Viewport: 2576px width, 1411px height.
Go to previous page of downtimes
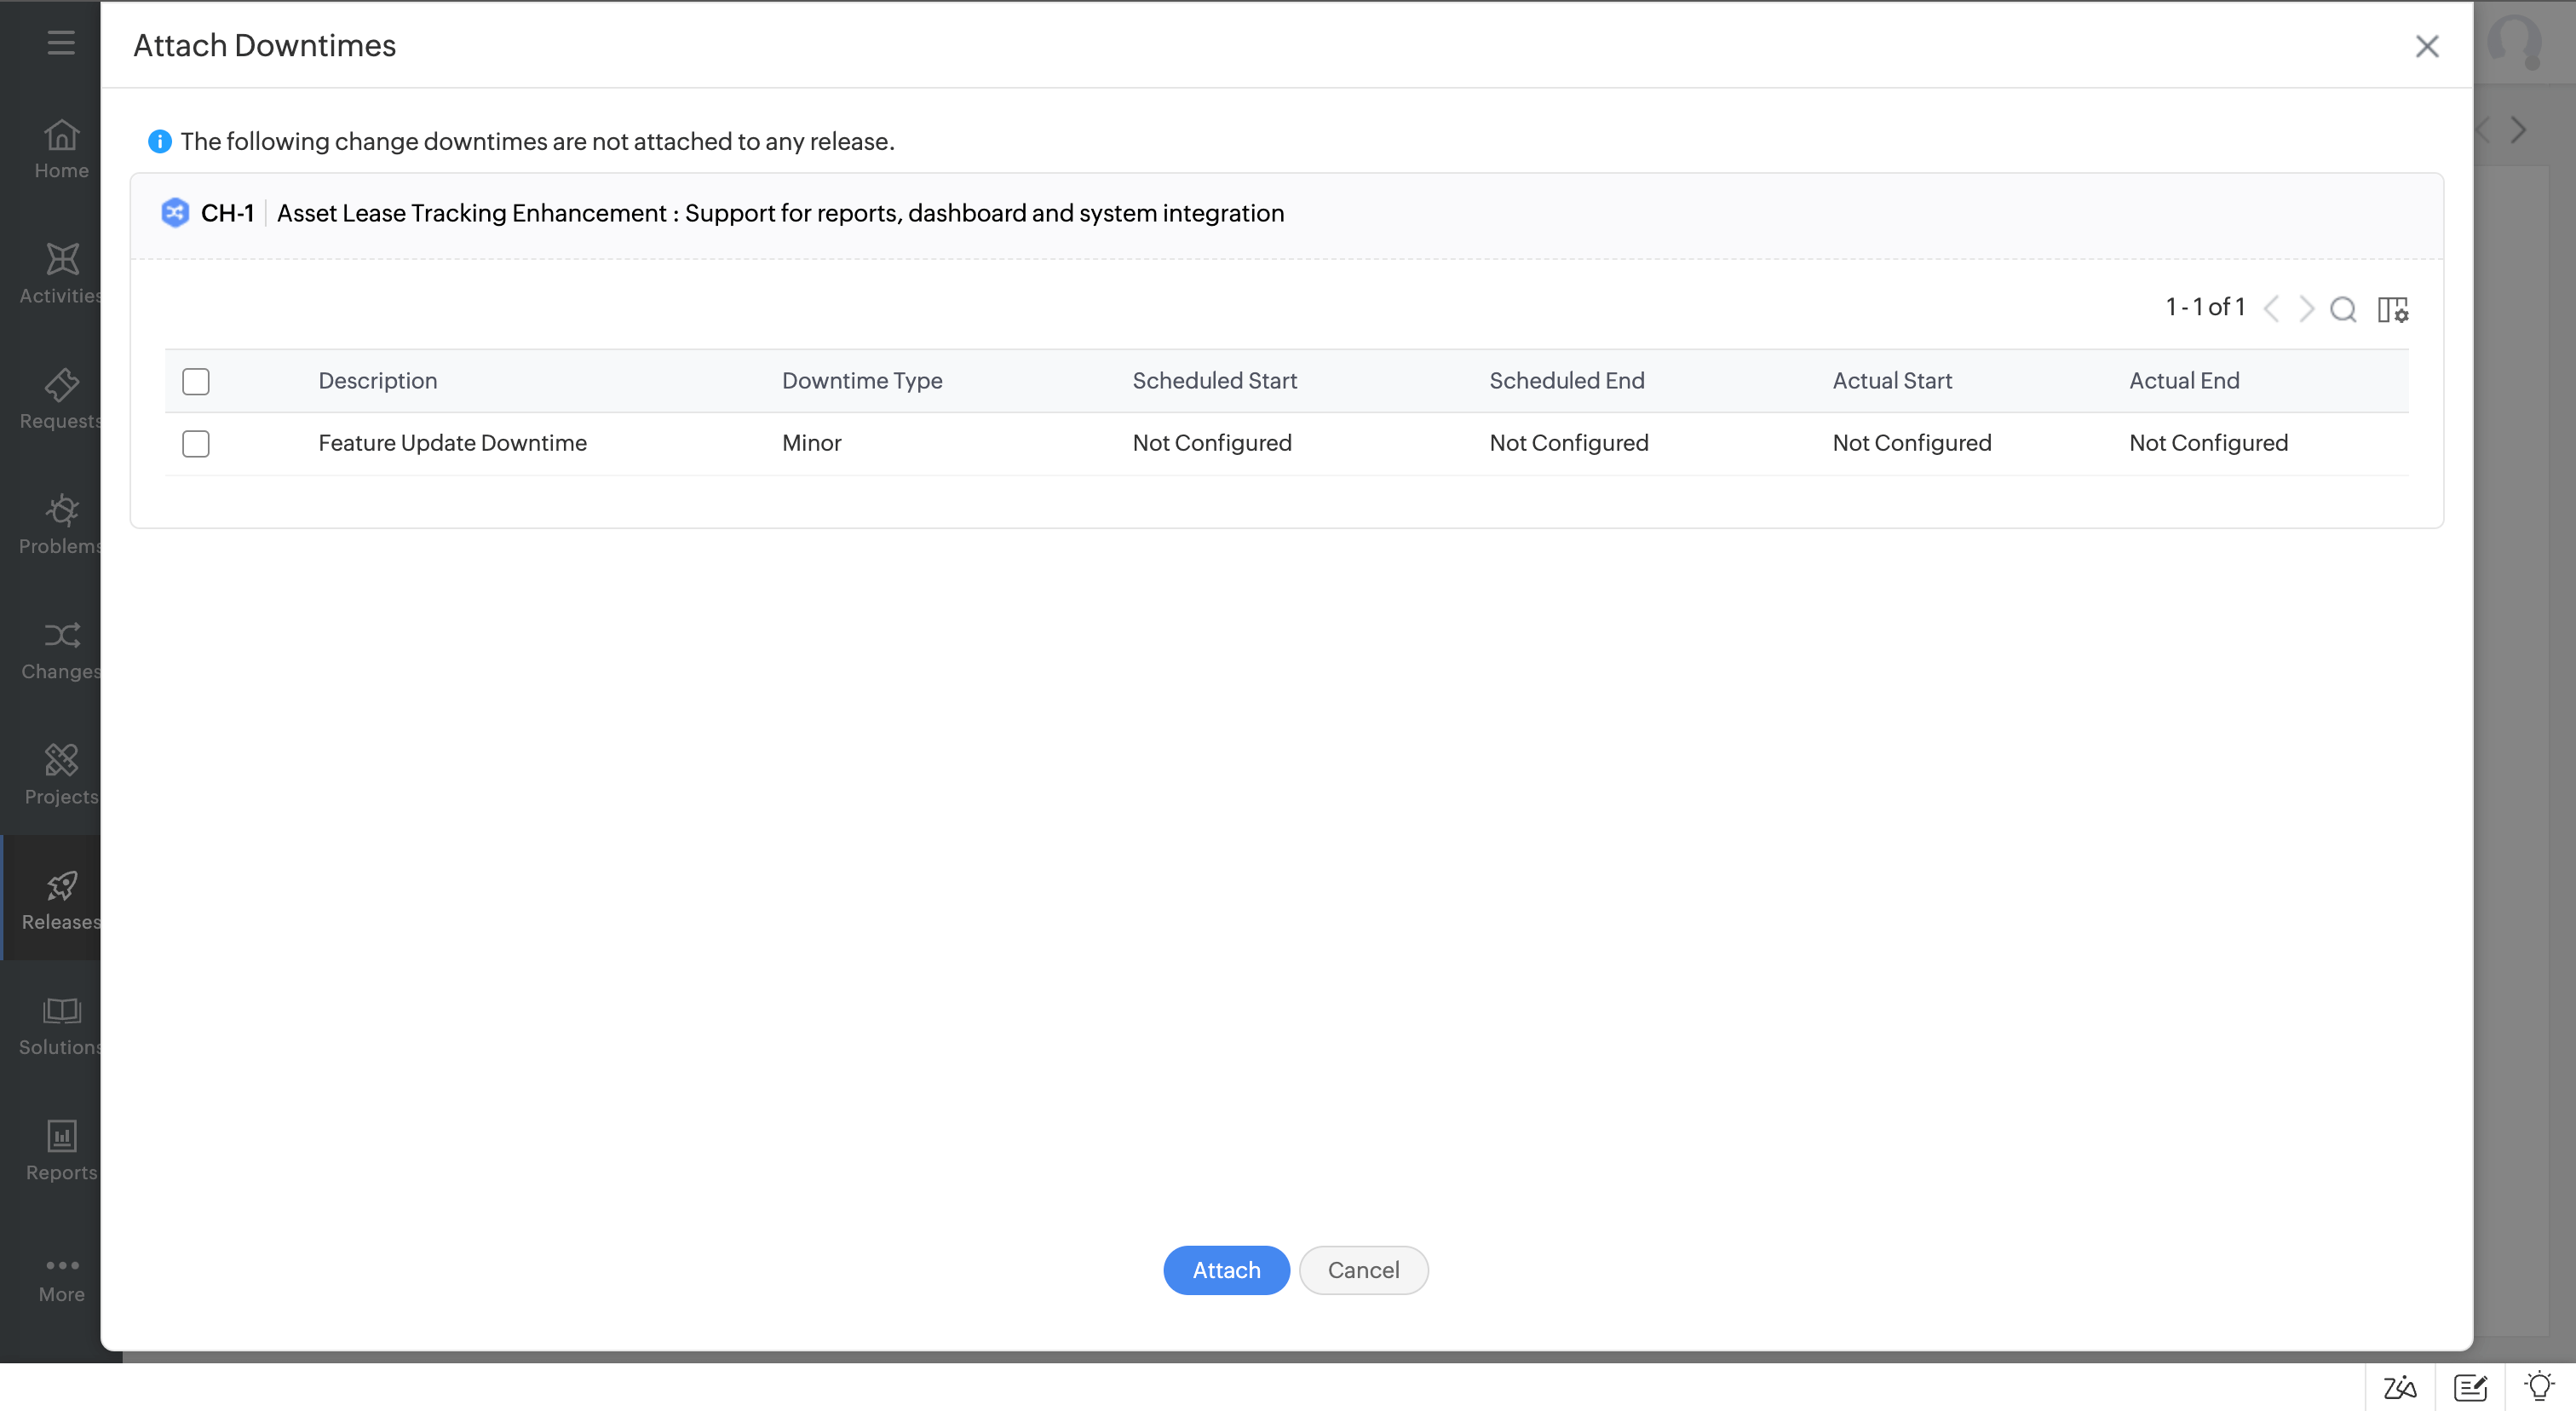[2272, 309]
